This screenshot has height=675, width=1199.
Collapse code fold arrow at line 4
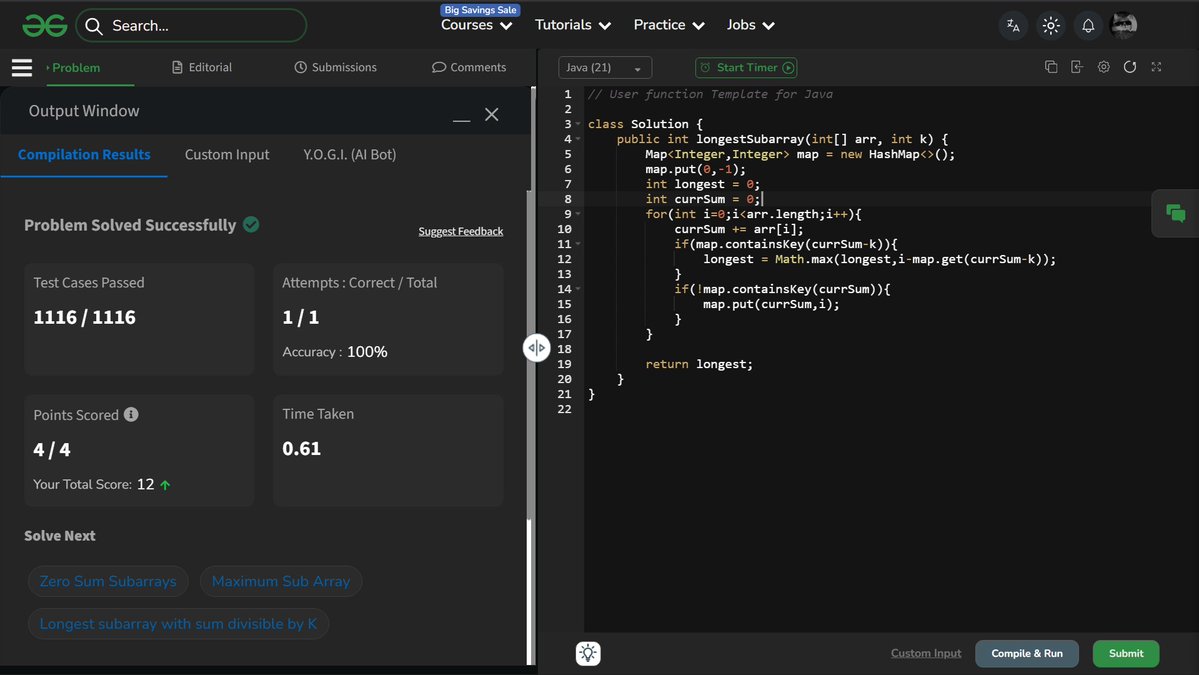pyautogui.click(x=578, y=139)
